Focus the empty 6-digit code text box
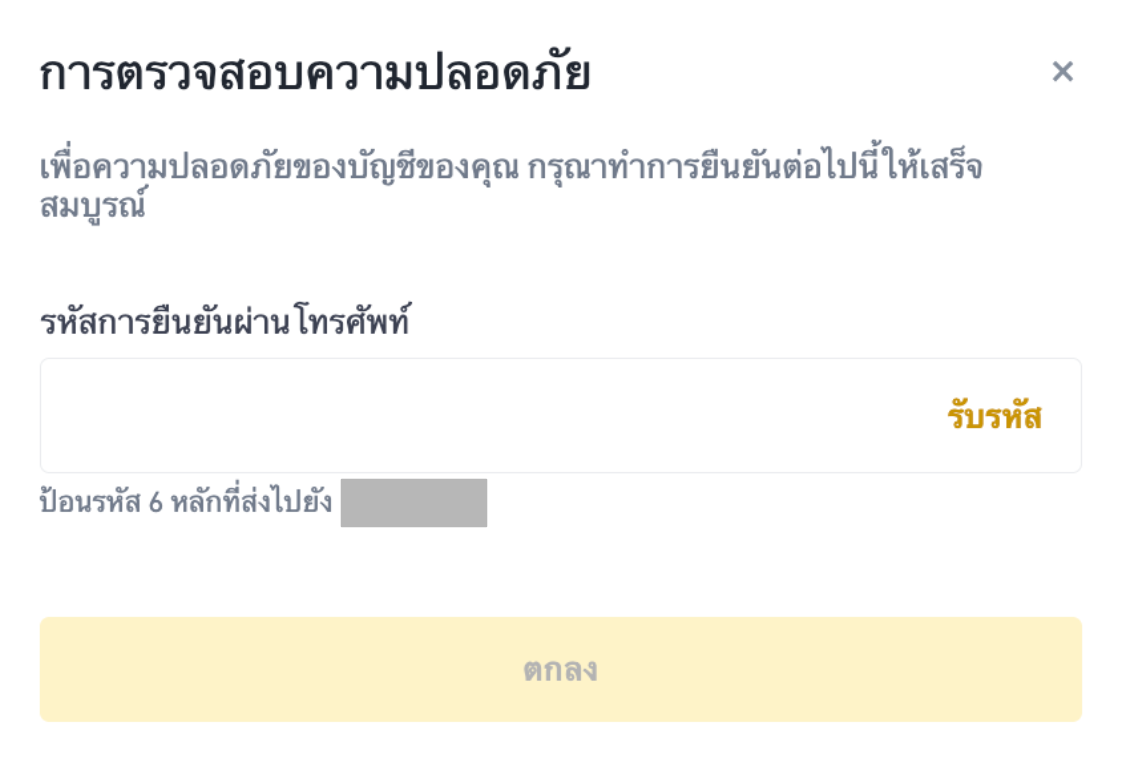 480,415
